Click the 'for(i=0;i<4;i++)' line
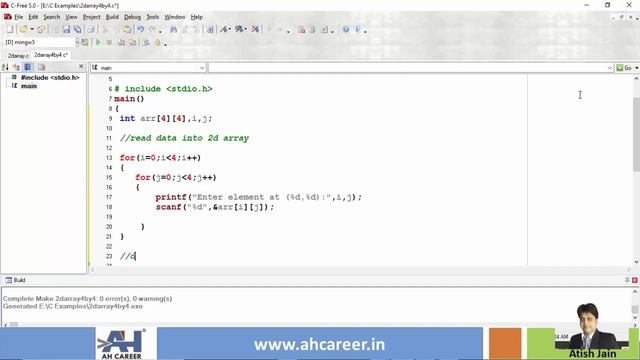The height and width of the screenshot is (360, 640). click(x=160, y=158)
